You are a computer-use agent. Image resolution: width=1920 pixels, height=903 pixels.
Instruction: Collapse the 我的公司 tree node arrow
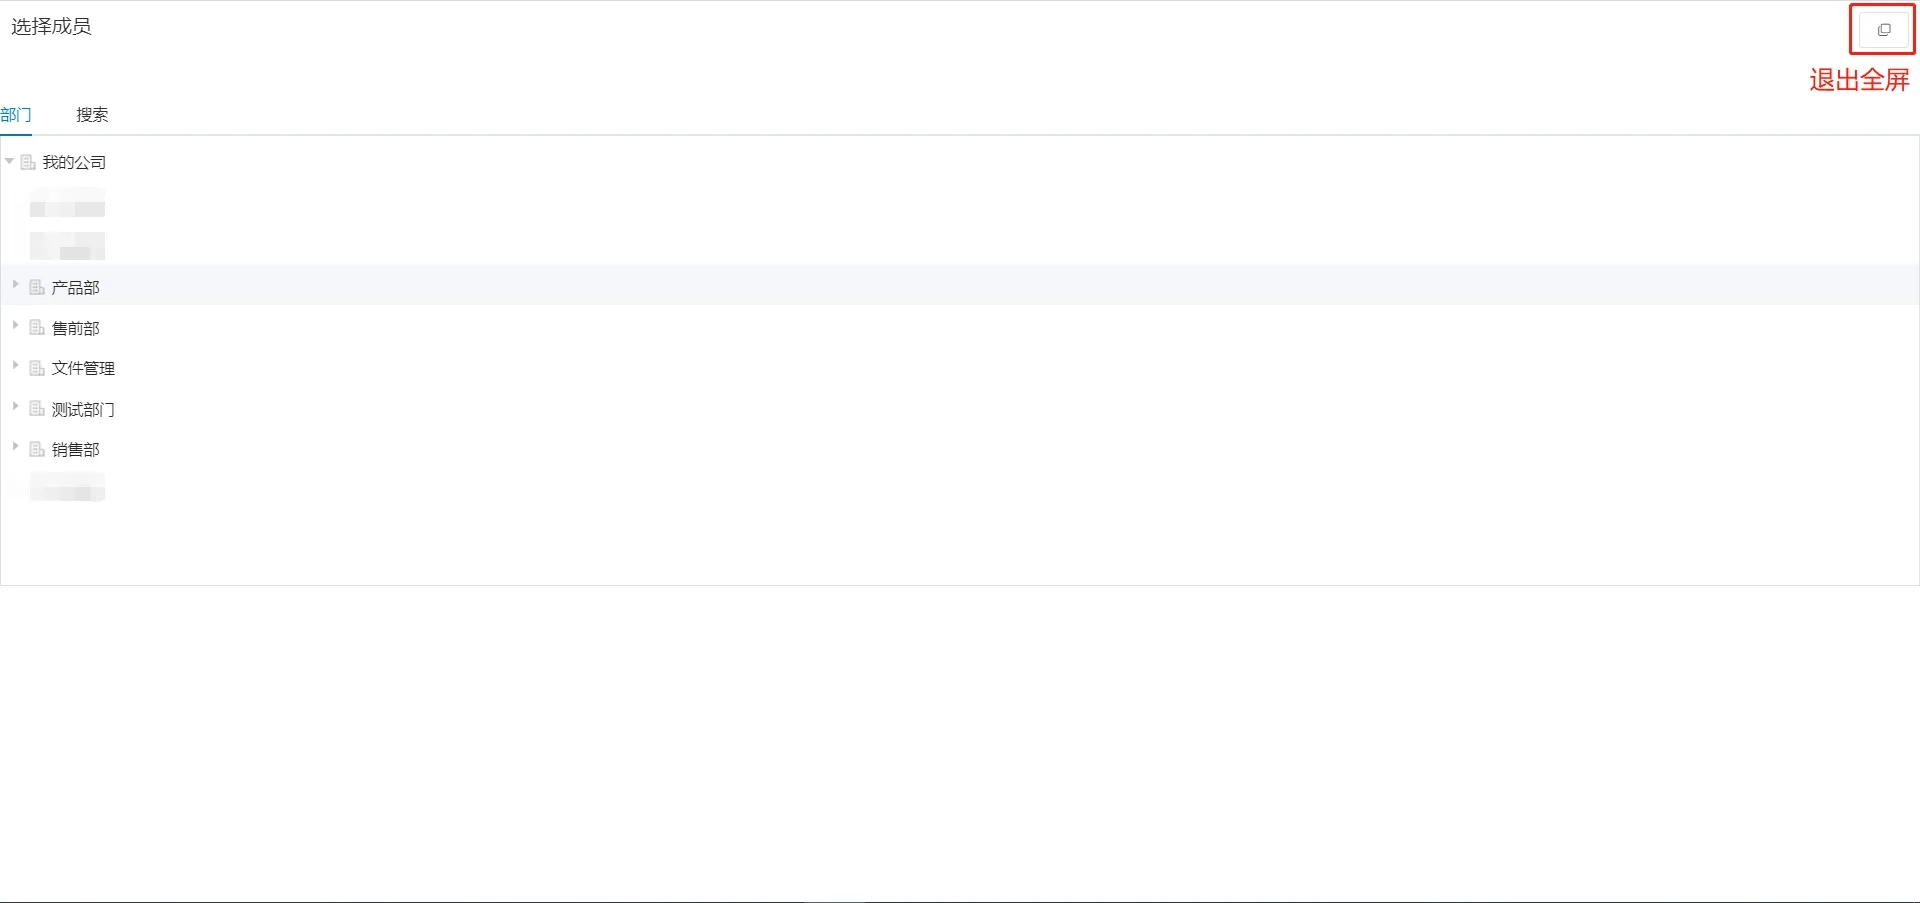point(9,161)
